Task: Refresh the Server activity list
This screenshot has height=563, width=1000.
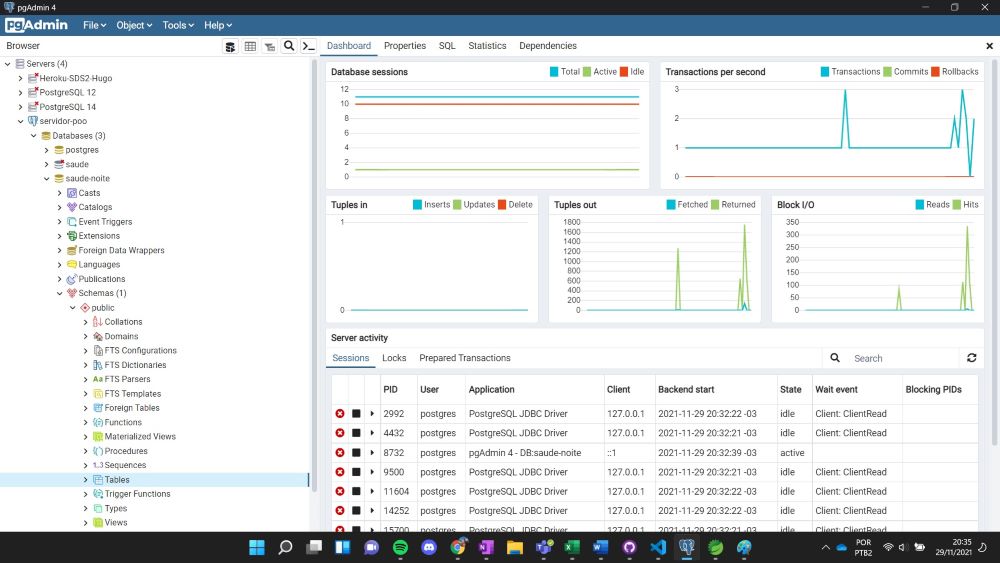Action: (971, 358)
